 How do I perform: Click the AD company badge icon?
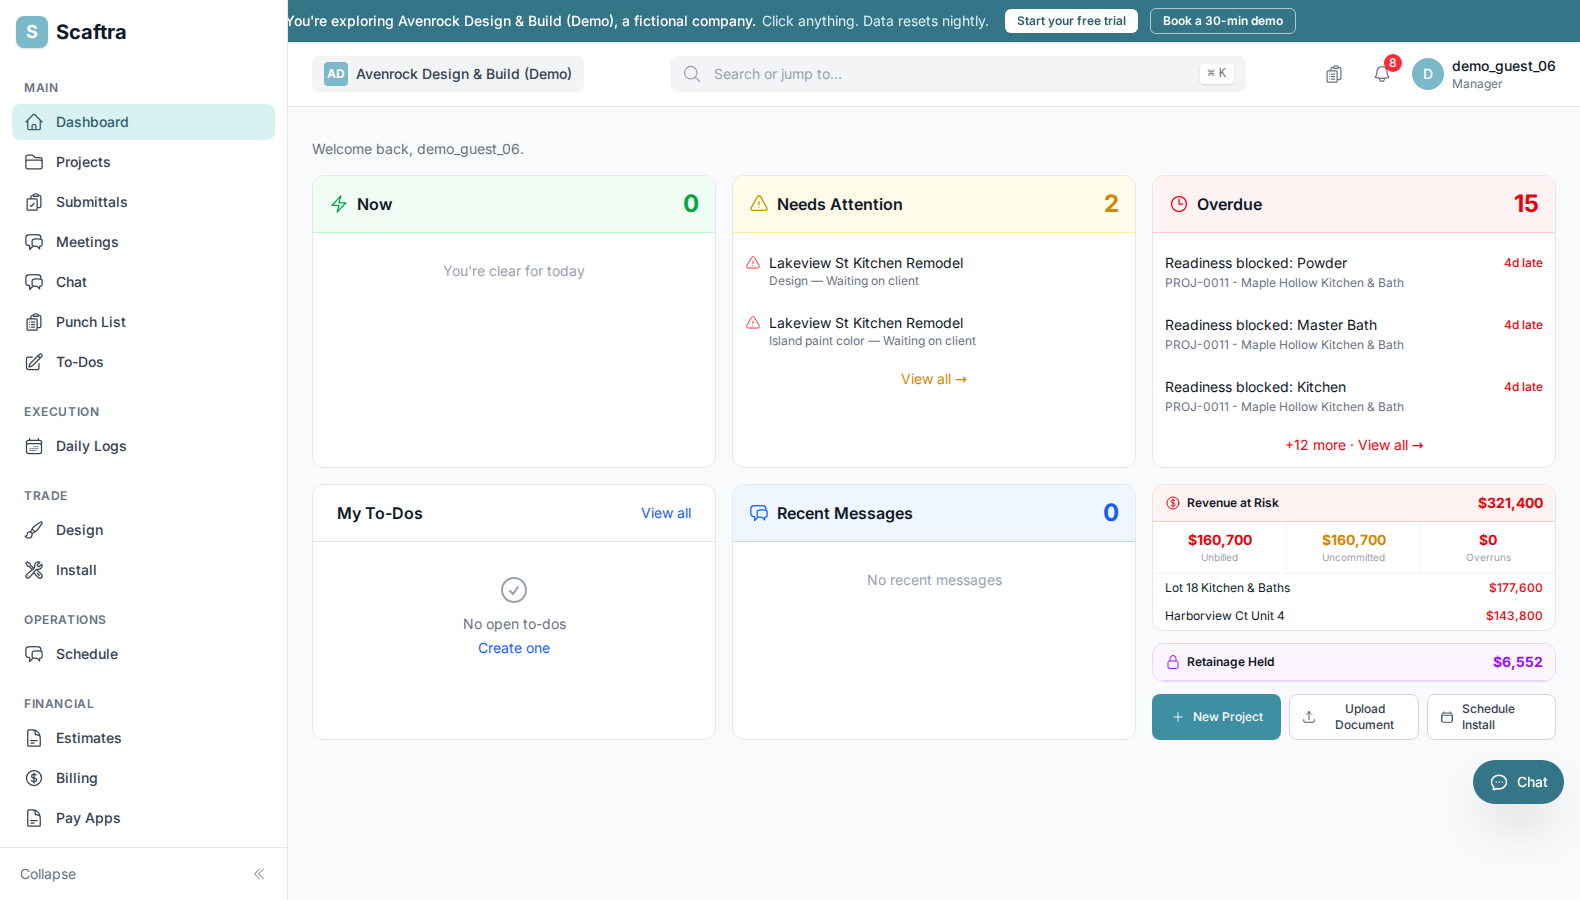coord(336,74)
